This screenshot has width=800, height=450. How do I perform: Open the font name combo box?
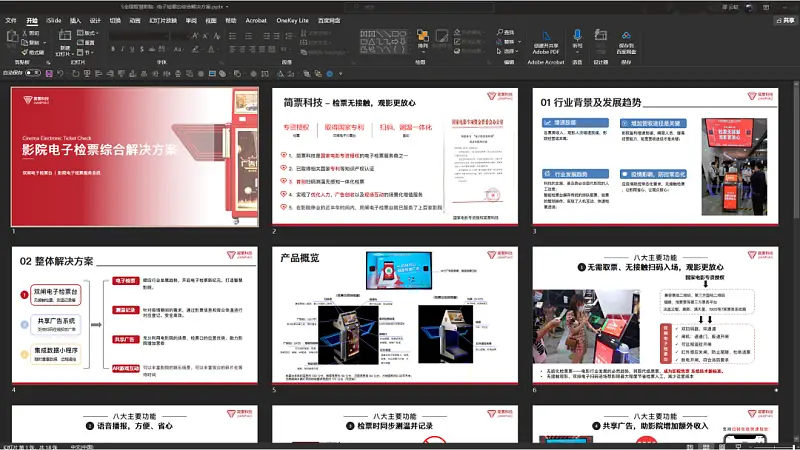tap(139, 36)
